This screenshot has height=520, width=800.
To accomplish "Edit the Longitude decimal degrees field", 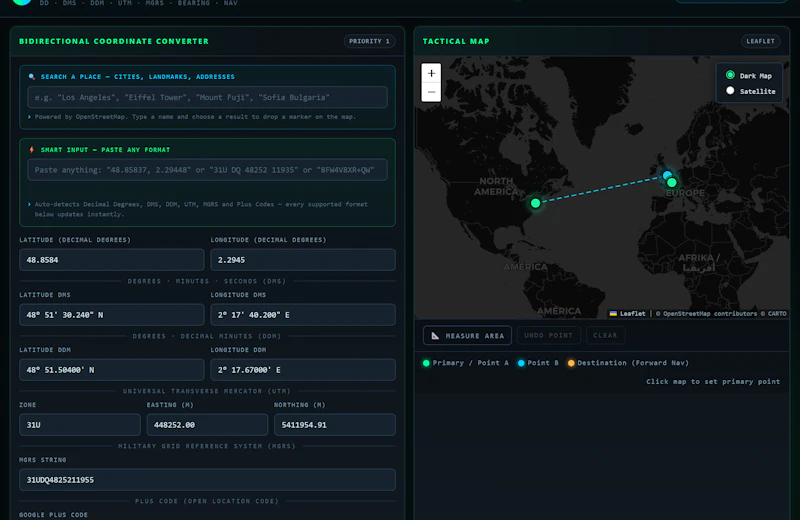I will tap(303, 260).
